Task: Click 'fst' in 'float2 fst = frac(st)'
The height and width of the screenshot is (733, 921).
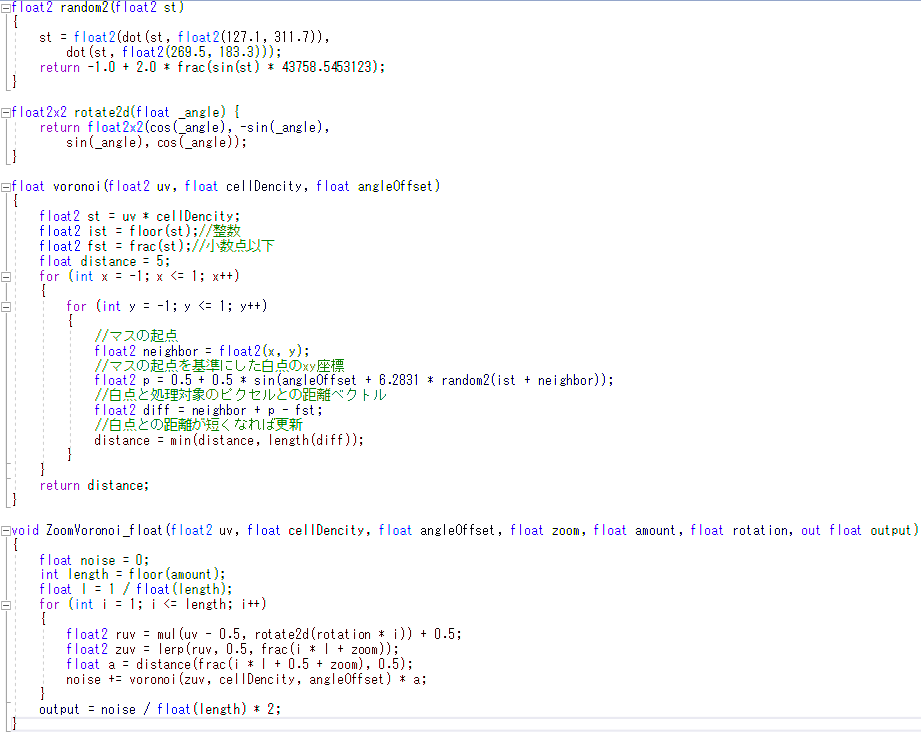Action: pyautogui.click(x=98, y=246)
